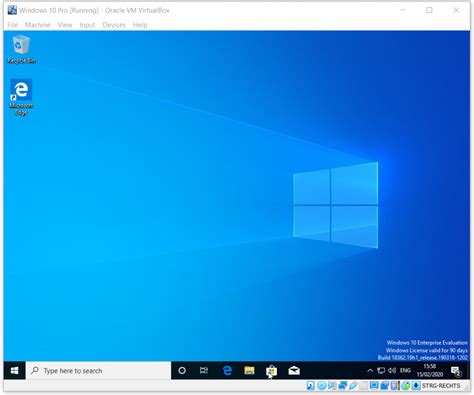This screenshot has height=395, width=474.
Task: Click the clock showing 15:58
Action: pos(430,370)
